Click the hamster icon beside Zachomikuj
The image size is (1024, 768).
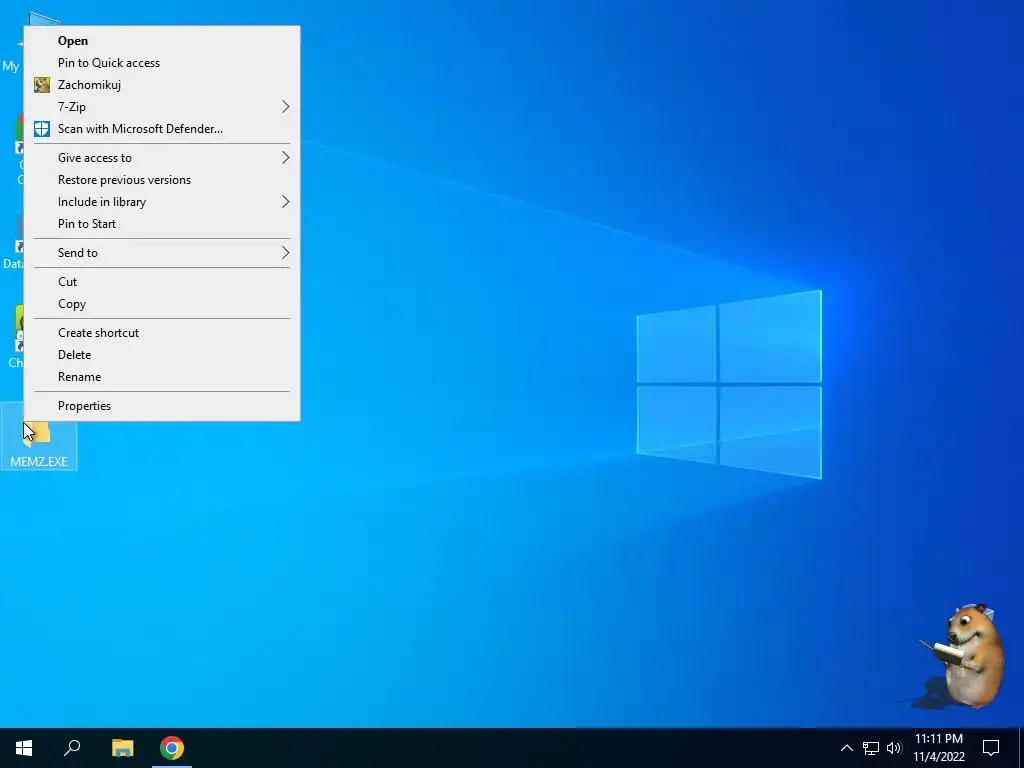pos(42,85)
